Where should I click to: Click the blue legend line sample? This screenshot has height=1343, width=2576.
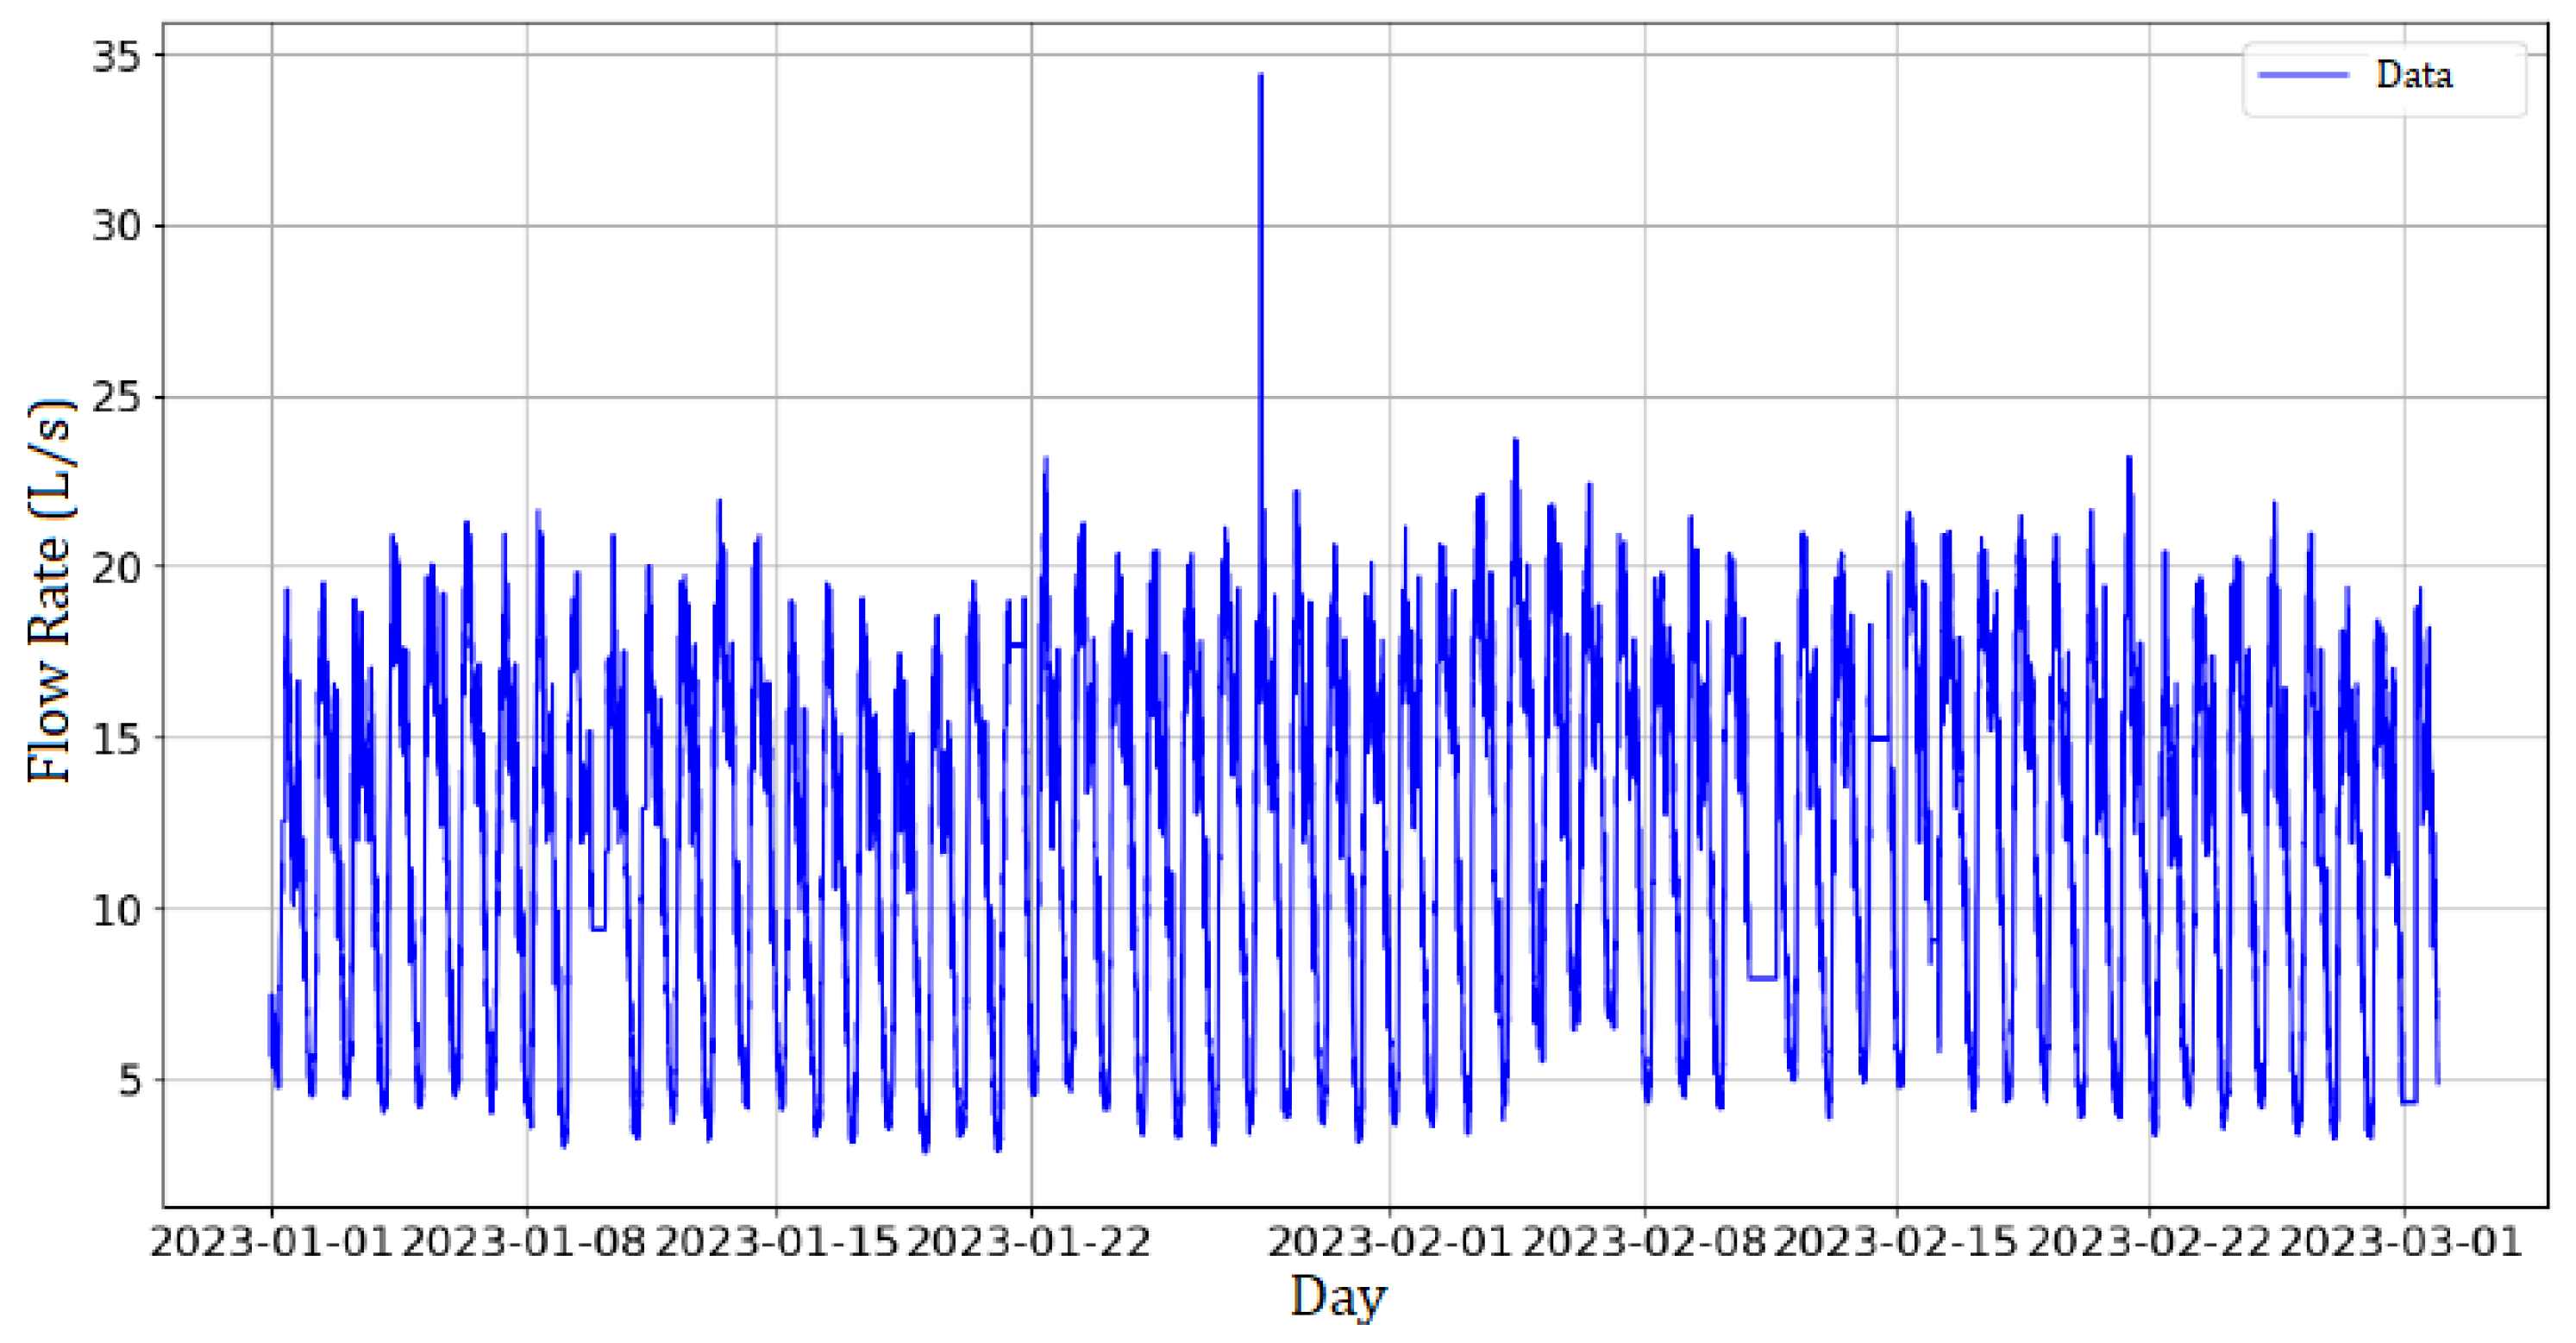(2303, 75)
